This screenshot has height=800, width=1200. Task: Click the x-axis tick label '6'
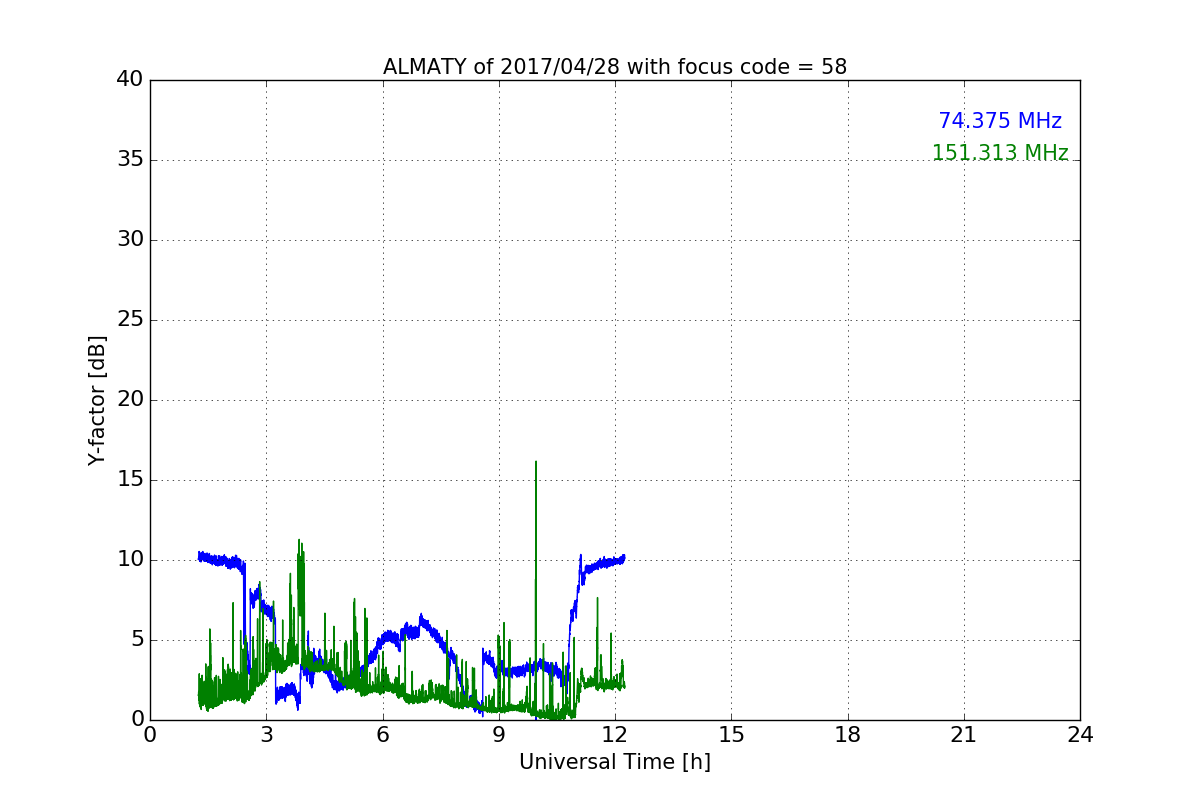383,735
